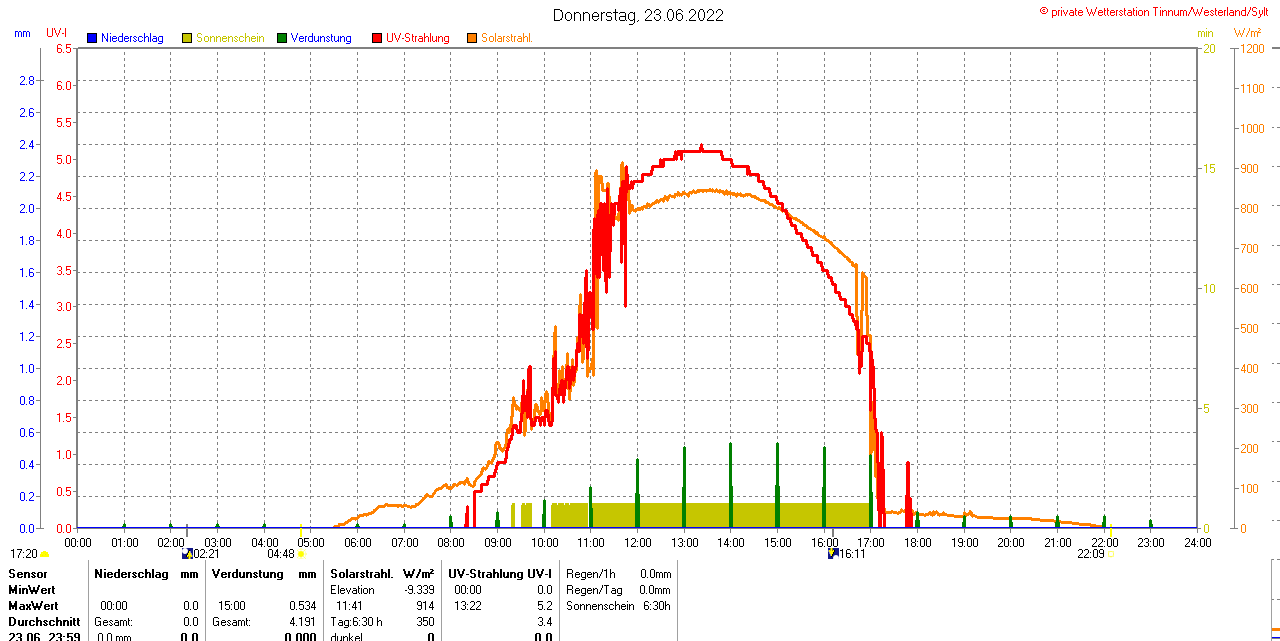Screen dimensions: 1280x641
Task: Click the Niederschlag legend label
Action: [x=132, y=38]
